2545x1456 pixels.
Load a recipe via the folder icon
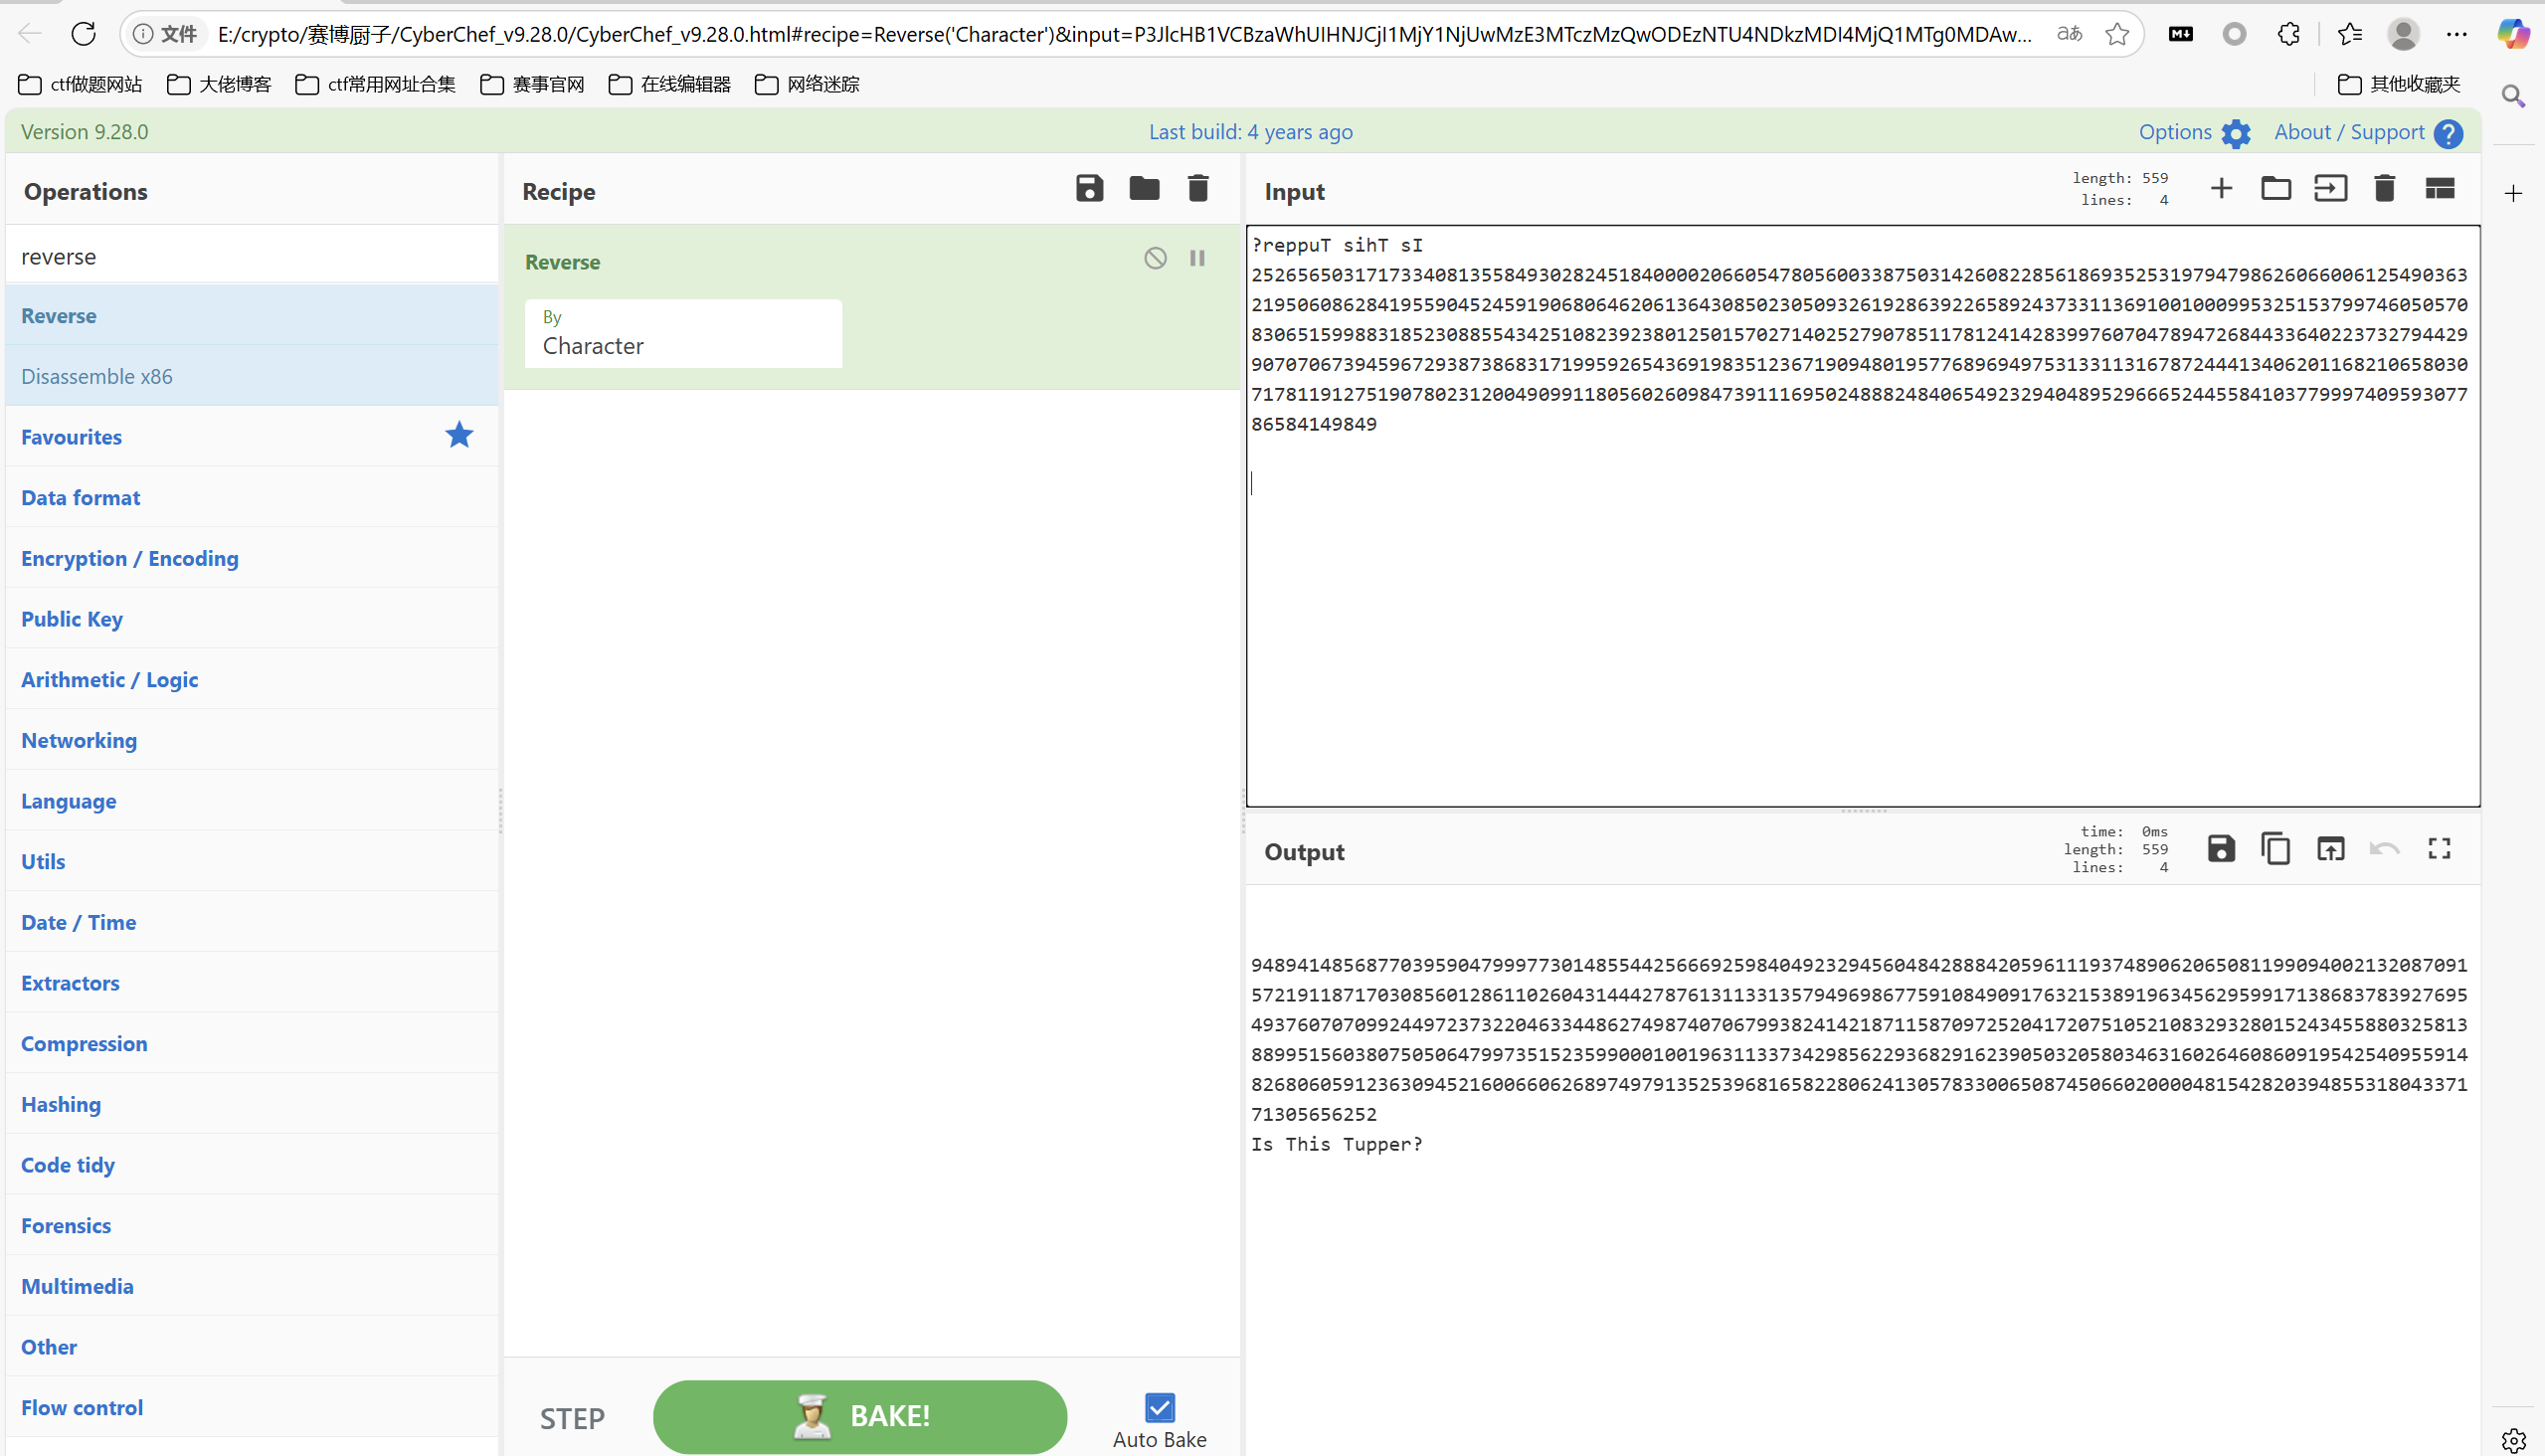coord(1144,188)
